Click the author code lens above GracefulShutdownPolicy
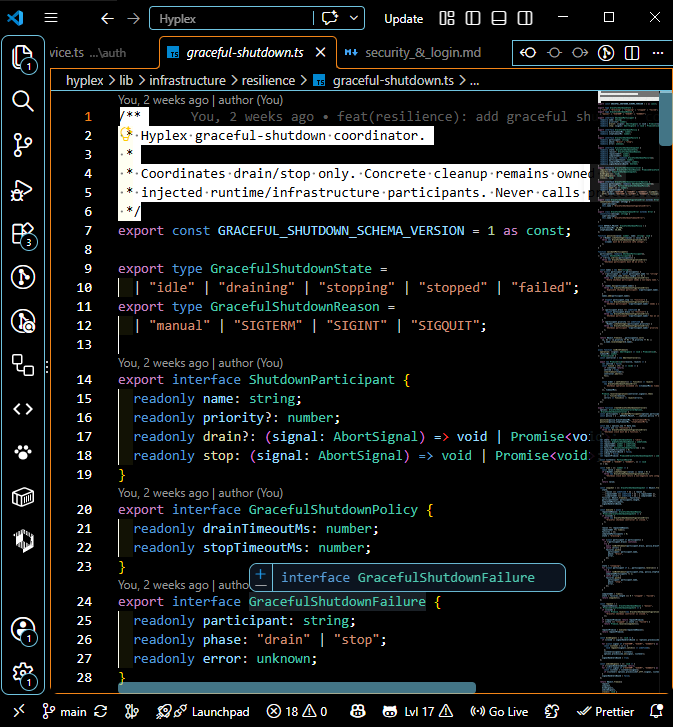This screenshot has height=727, width=673. click(x=200, y=492)
